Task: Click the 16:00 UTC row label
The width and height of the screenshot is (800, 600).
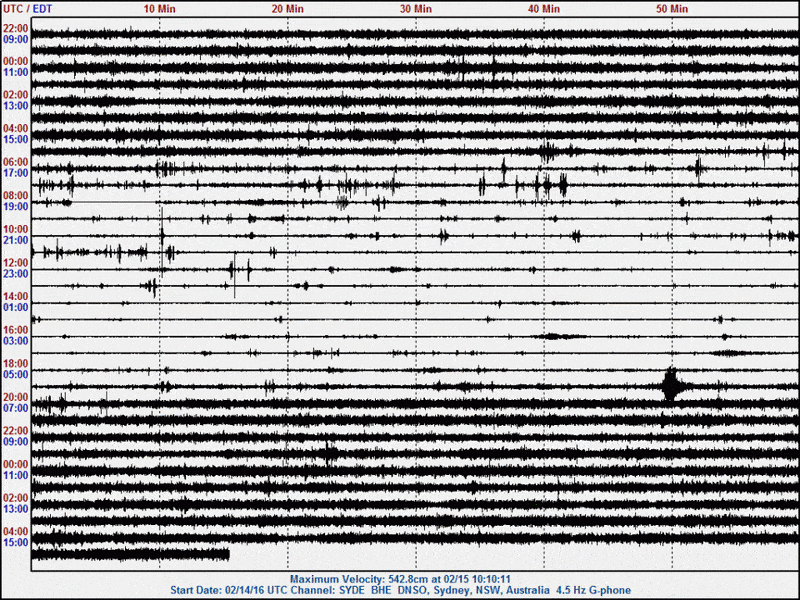Action: pyautogui.click(x=15, y=330)
